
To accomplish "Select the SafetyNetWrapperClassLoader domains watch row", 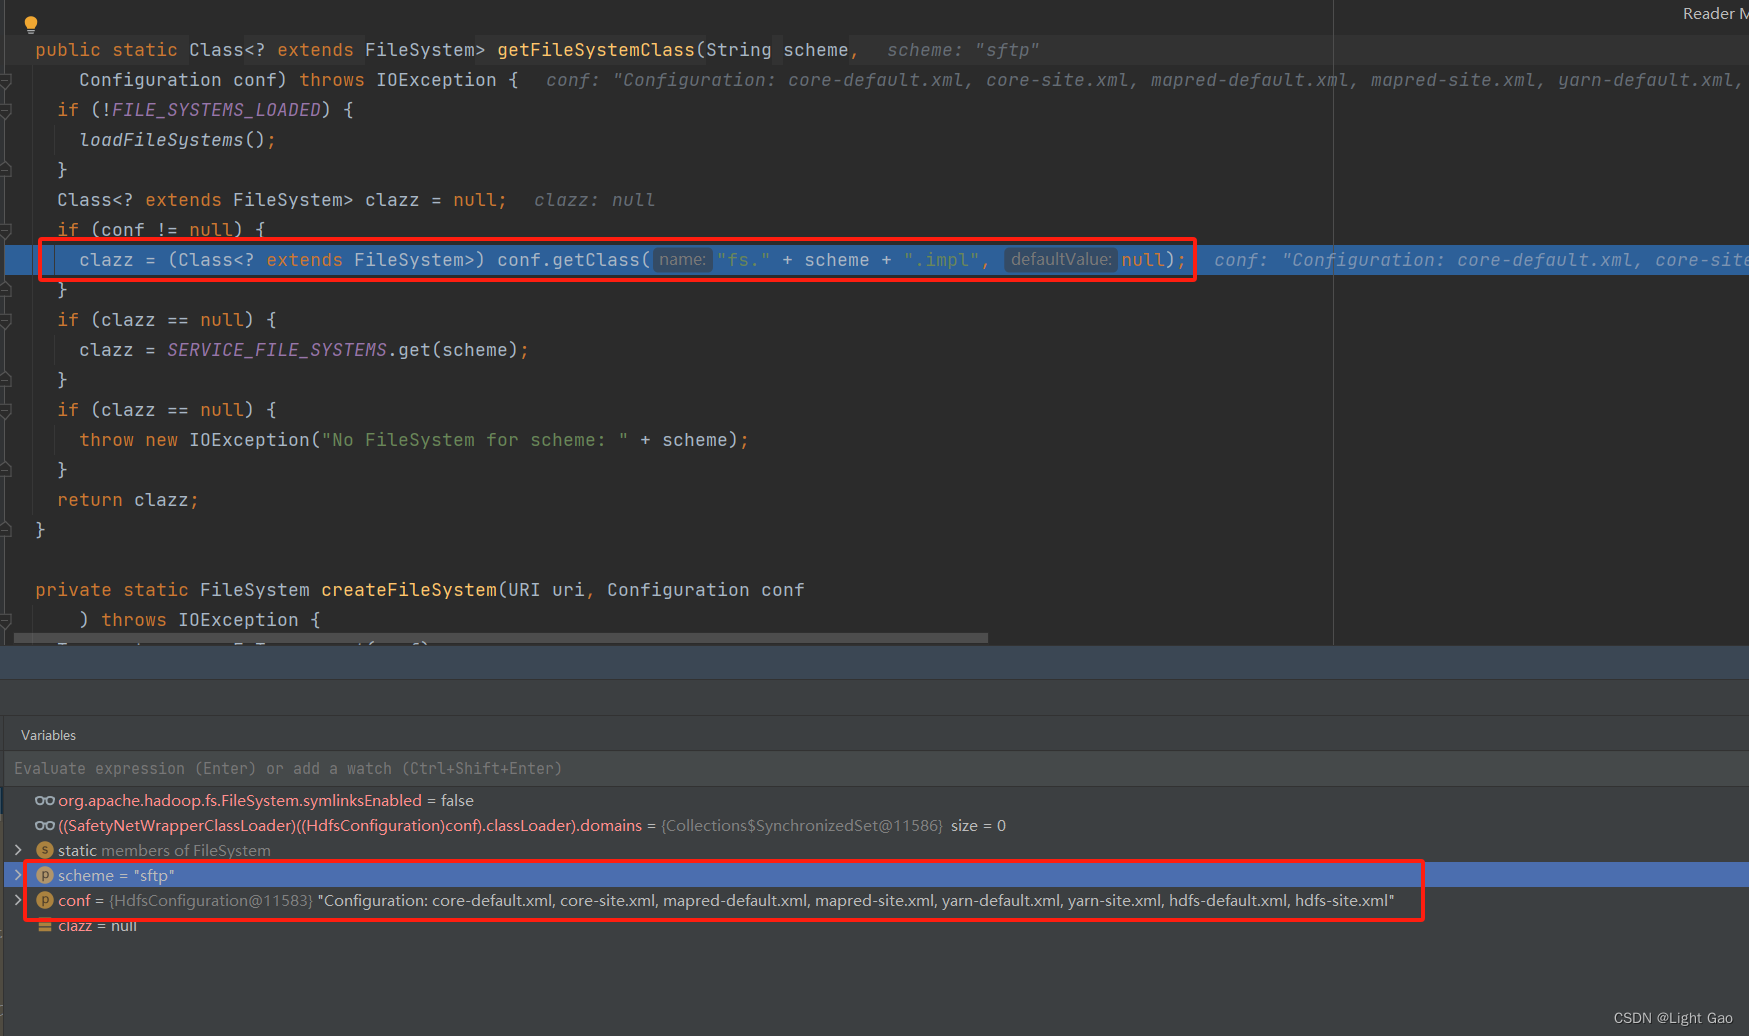I will [x=874, y=825].
